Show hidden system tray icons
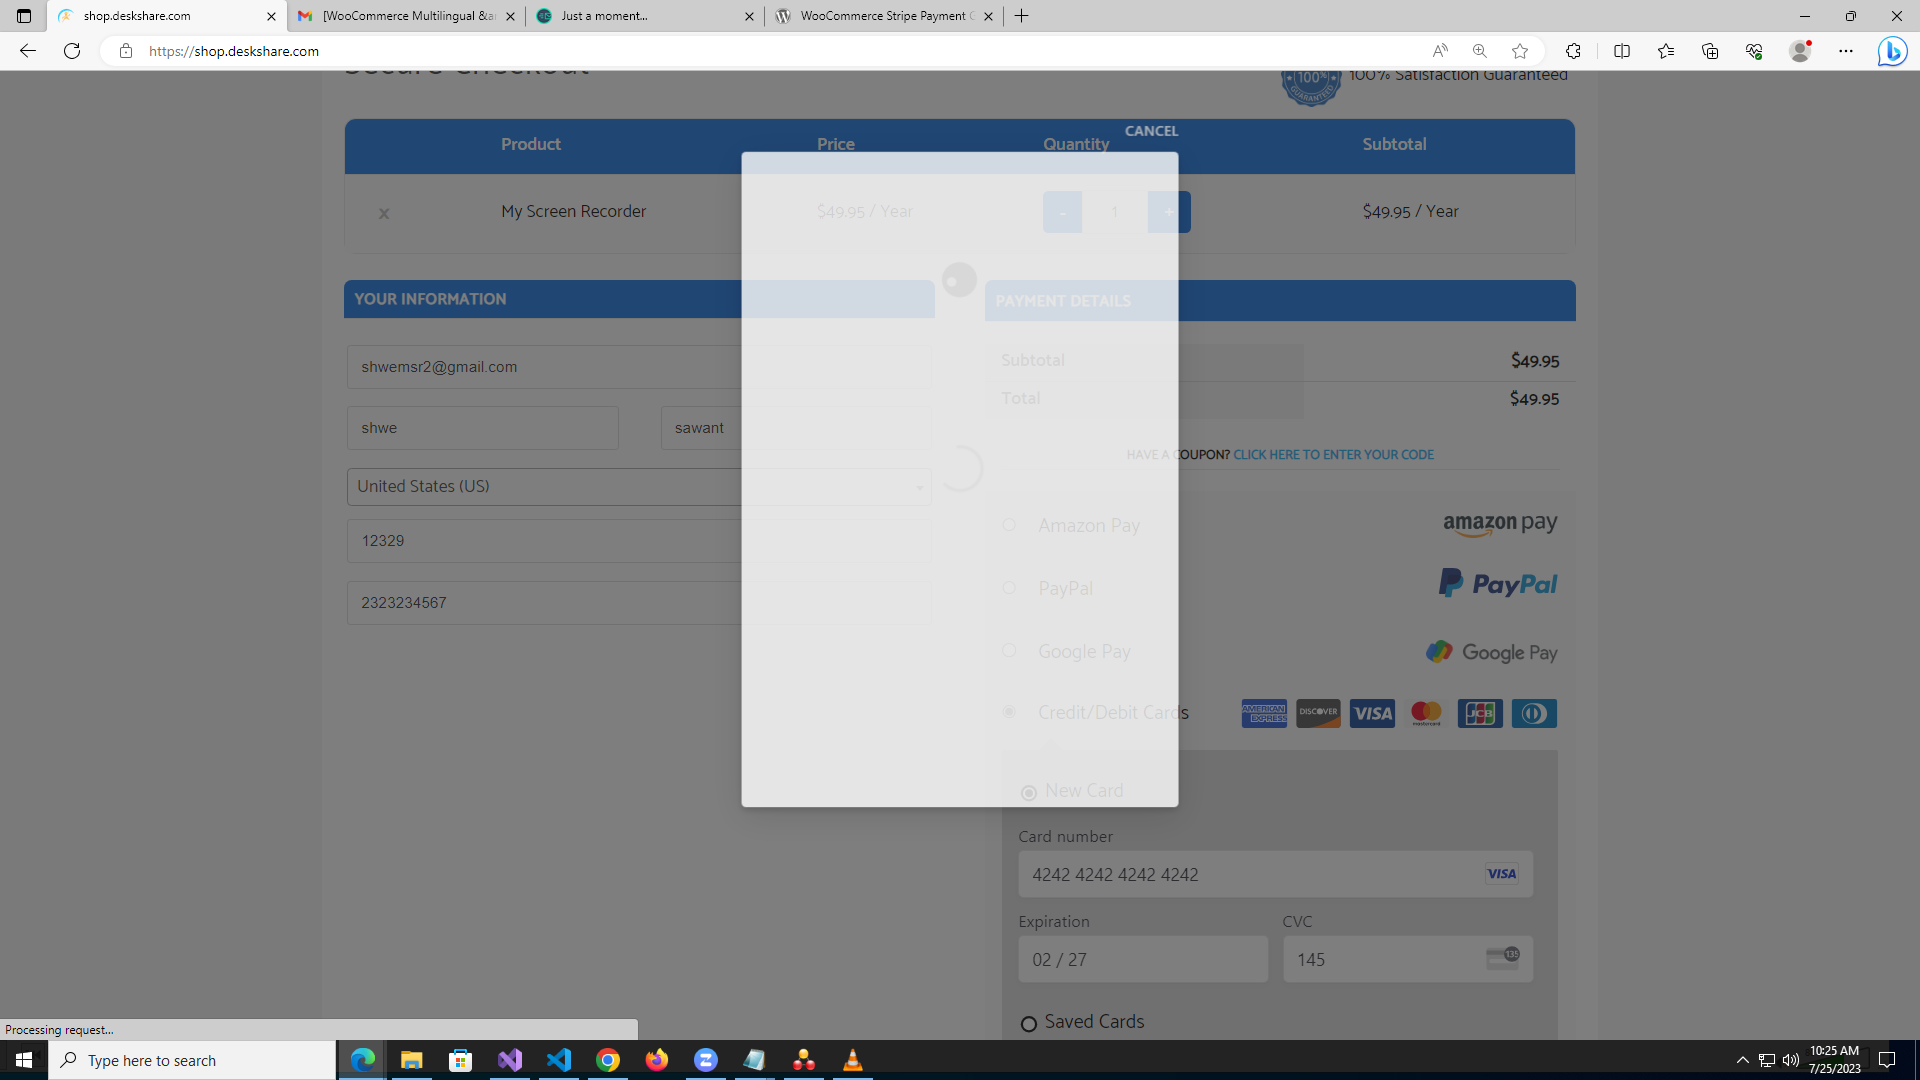Image resolution: width=1920 pixels, height=1080 pixels. [x=1742, y=1060]
